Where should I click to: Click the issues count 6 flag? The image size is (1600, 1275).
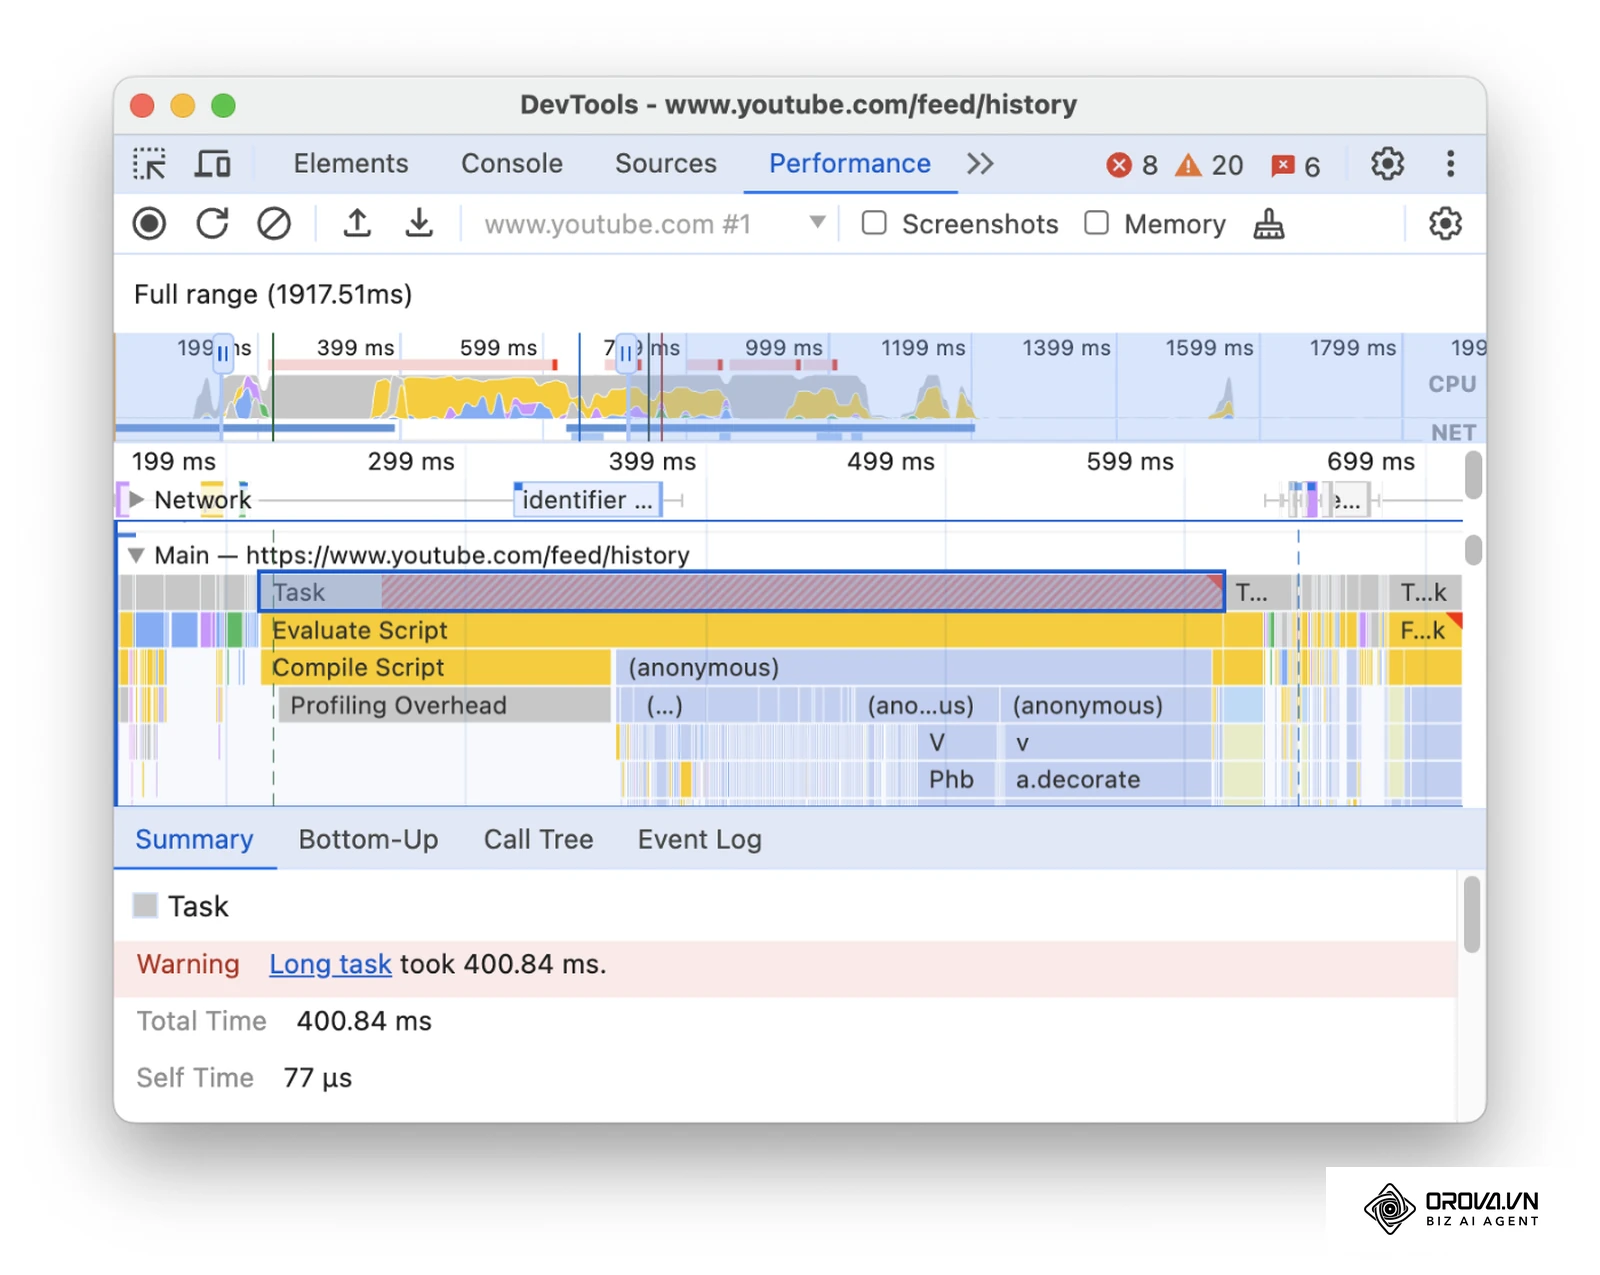click(1295, 166)
